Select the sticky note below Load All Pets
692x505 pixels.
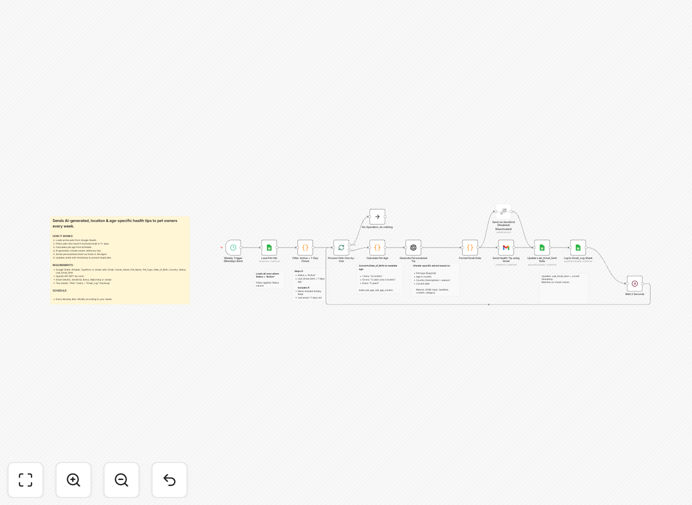(268, 280)
